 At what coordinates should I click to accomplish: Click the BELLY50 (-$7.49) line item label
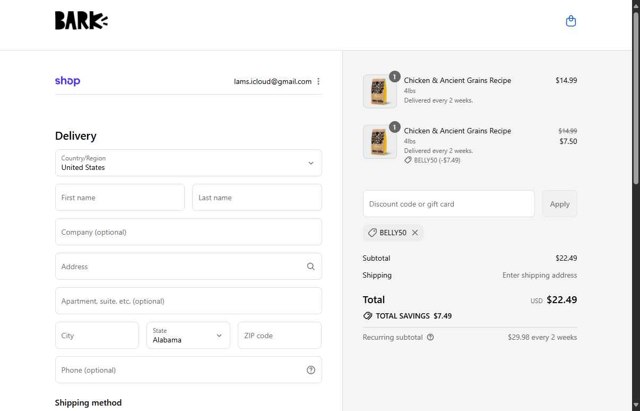[433, 160]
